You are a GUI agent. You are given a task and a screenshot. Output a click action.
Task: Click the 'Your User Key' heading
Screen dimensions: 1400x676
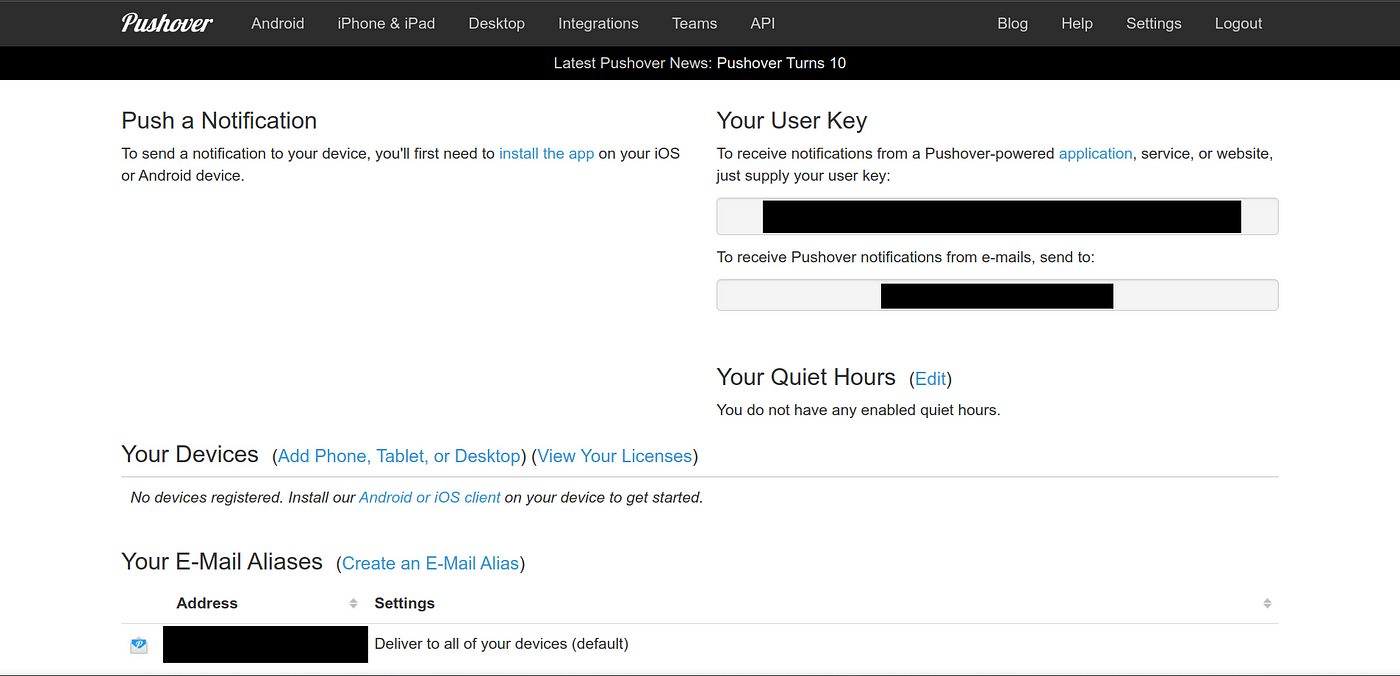coord(792,121)
